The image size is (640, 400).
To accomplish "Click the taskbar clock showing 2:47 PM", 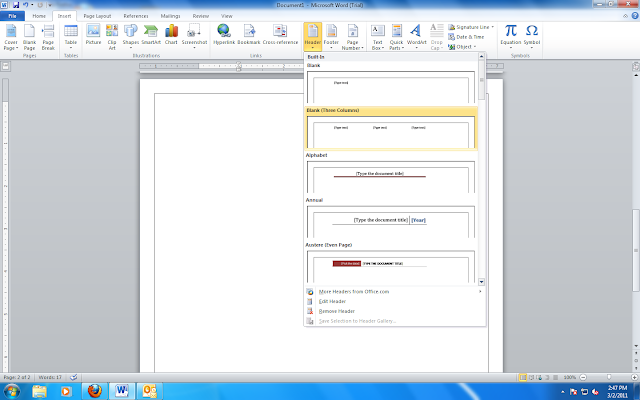I will point(617,391).
